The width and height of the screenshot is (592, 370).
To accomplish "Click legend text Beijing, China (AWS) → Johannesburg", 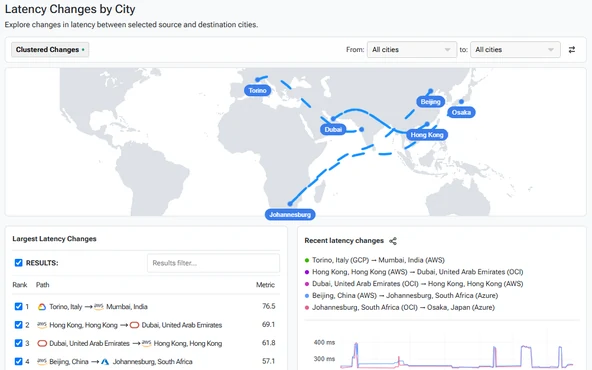I will [405, 296].
